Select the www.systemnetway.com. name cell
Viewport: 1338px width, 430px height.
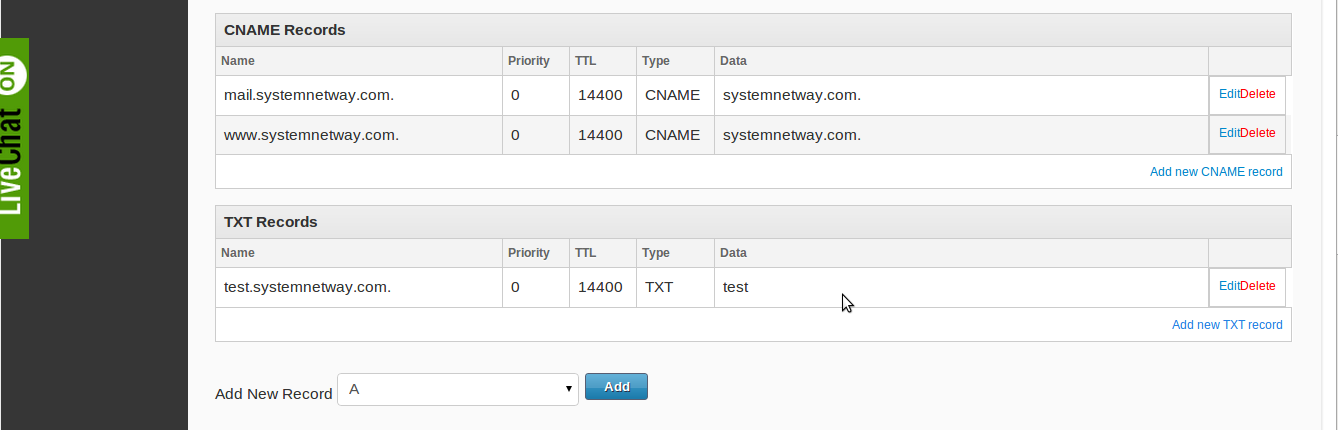pos(311,135)
